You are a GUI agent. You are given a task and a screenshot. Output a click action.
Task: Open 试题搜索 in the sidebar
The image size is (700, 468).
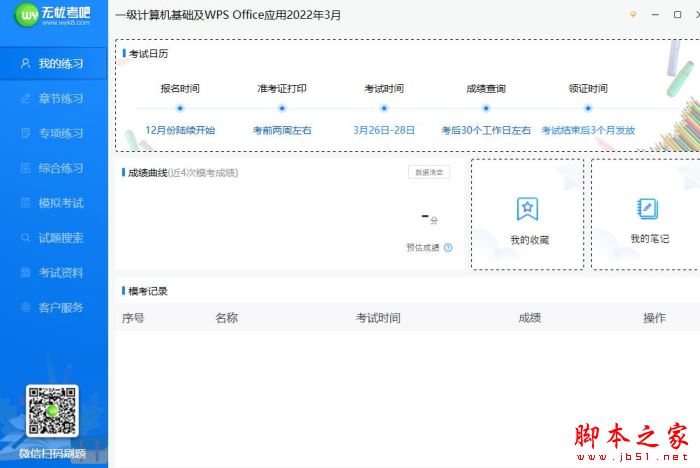pyautogui.click(x=54, y=238)
